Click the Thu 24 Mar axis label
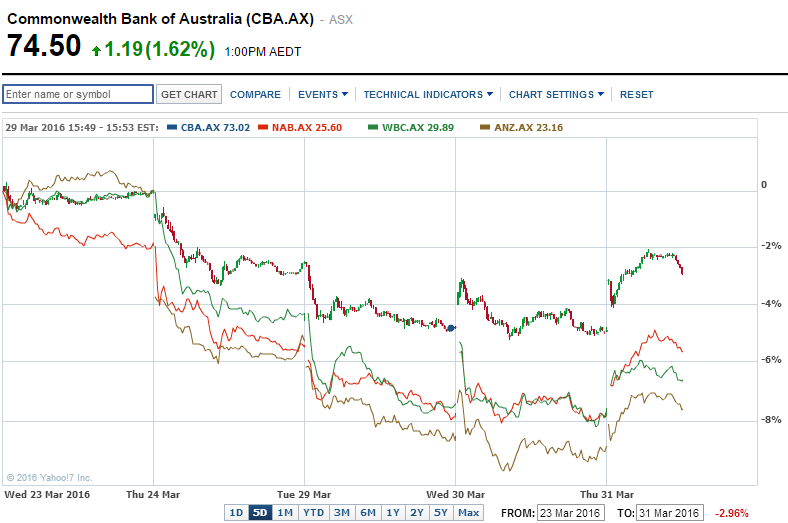 click(x=153, y=494)
